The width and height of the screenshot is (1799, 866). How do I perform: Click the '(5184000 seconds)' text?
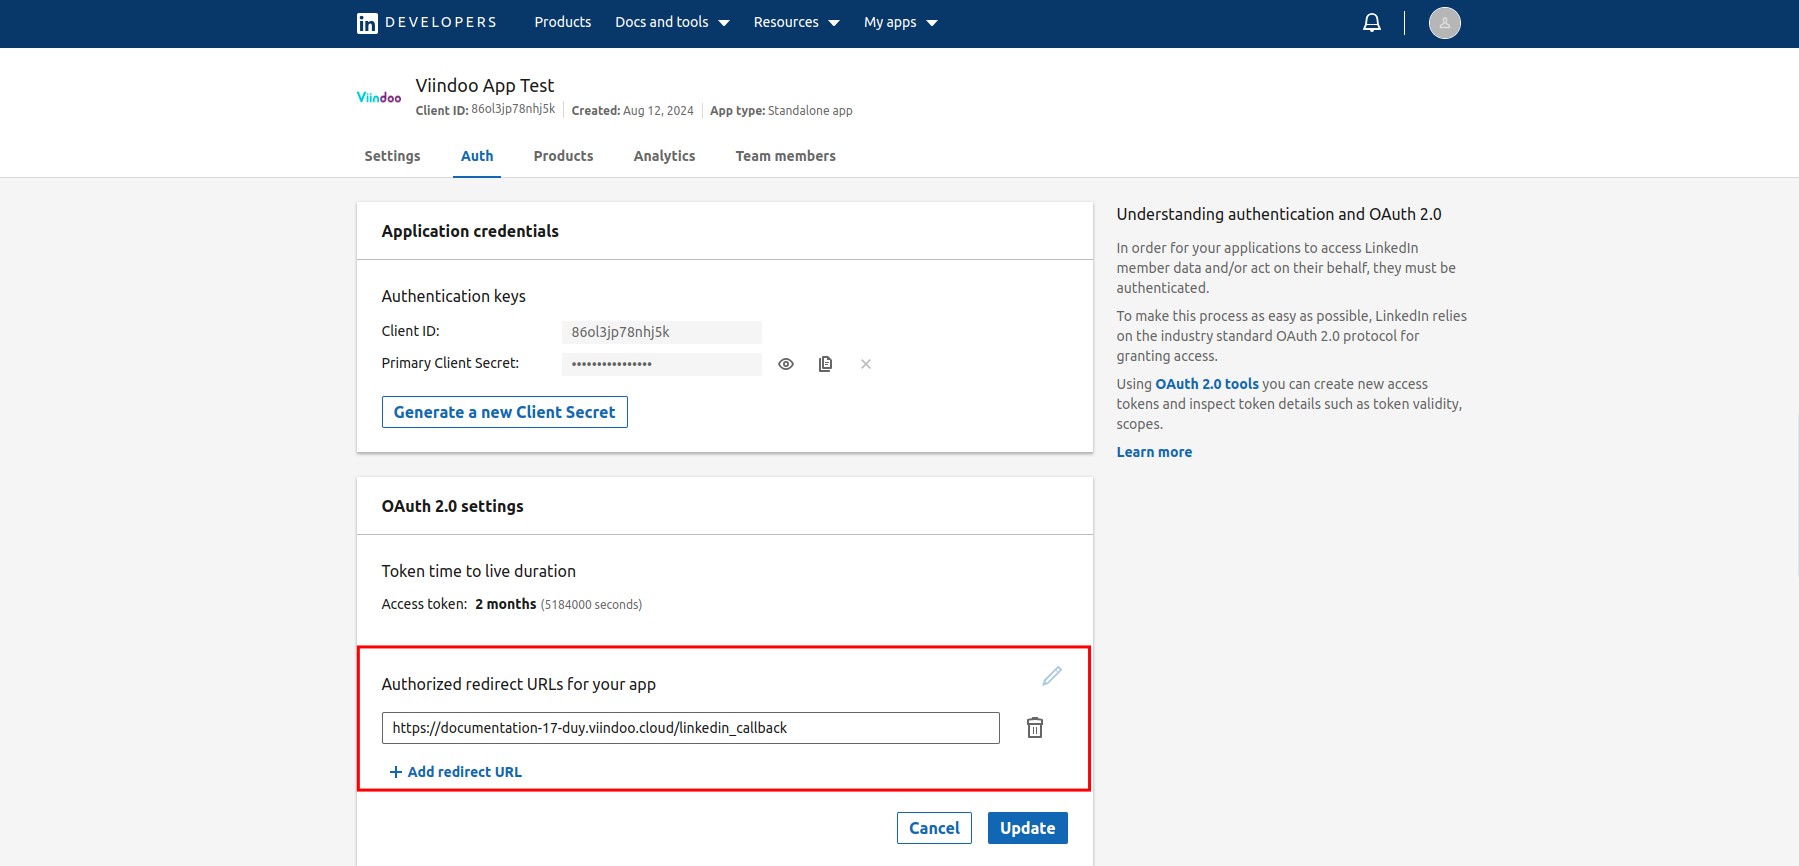click(591, 605)
